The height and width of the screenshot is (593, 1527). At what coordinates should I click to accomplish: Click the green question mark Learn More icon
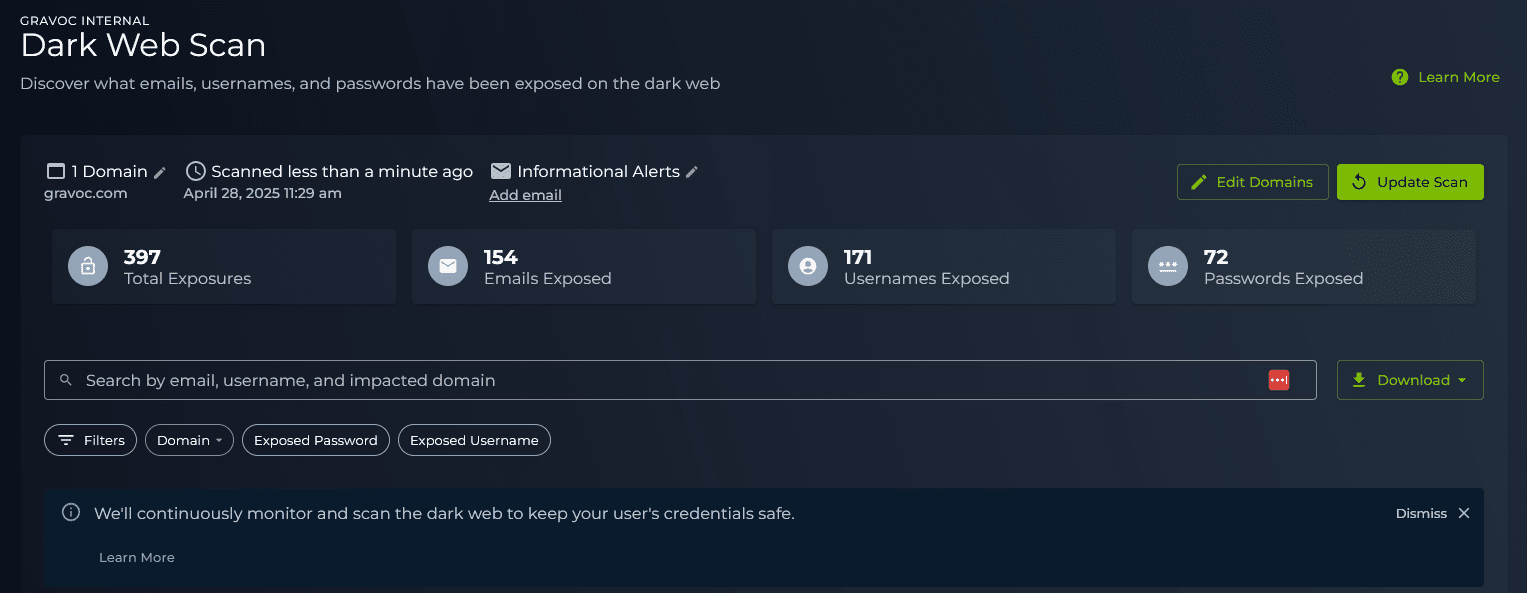pyautogui.click(x=1399, y=76)
